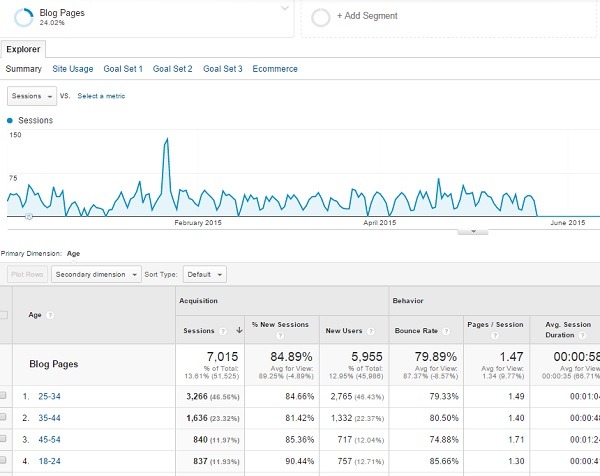This screenshot has height=476, width=600.
Task: Open help icon beside New Users header
Action: click(x=370, y=331)
